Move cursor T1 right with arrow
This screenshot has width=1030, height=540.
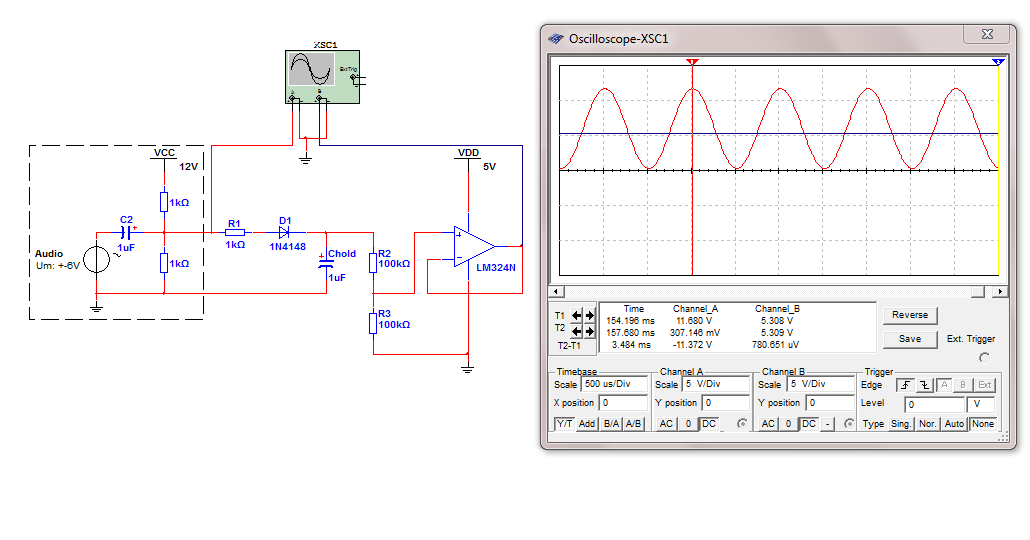click(x=589, y=314)
